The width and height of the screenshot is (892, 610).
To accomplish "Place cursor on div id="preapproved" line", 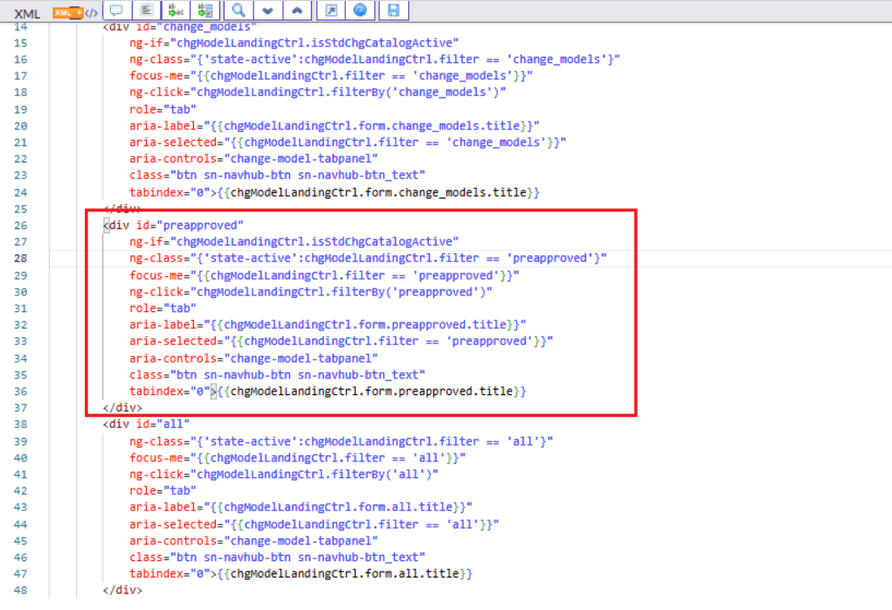I will tap(174, 225).
